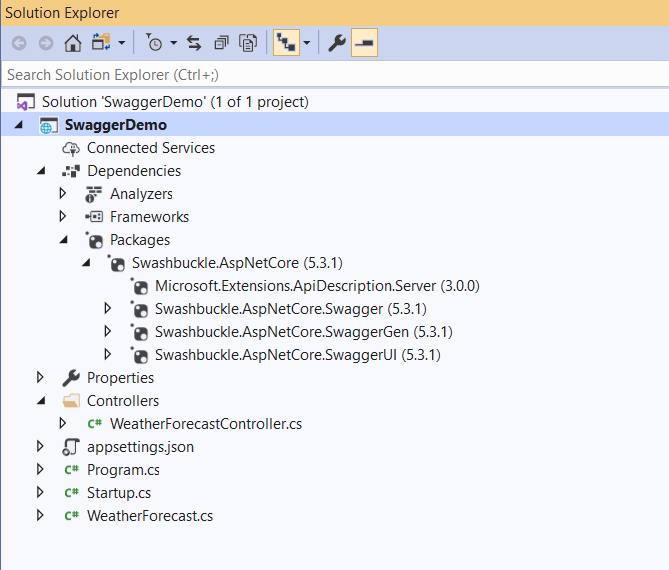Select Swashbuckle.AspNetCore (5.3.1) package
669x570 pixels.
[x=237, y=263]
